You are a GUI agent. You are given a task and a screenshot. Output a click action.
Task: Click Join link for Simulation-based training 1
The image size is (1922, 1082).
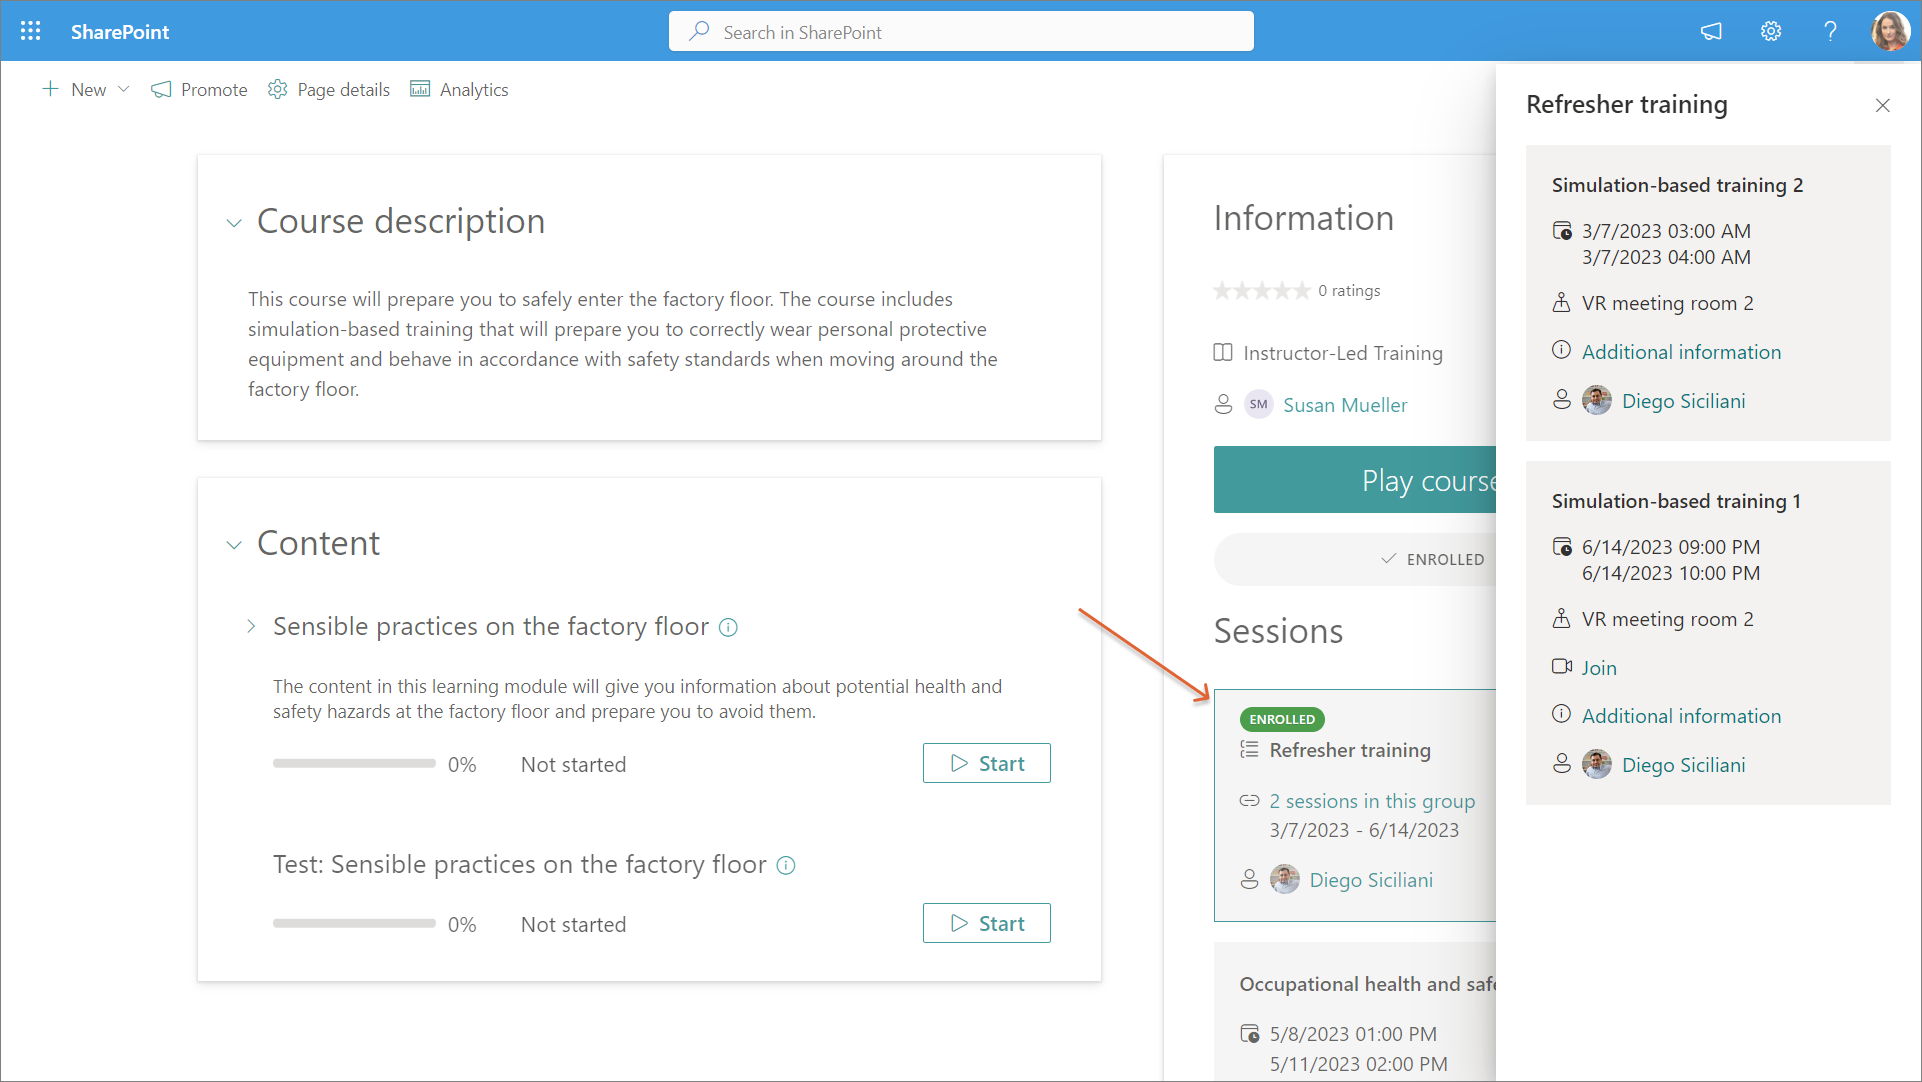click(1598, 668)
